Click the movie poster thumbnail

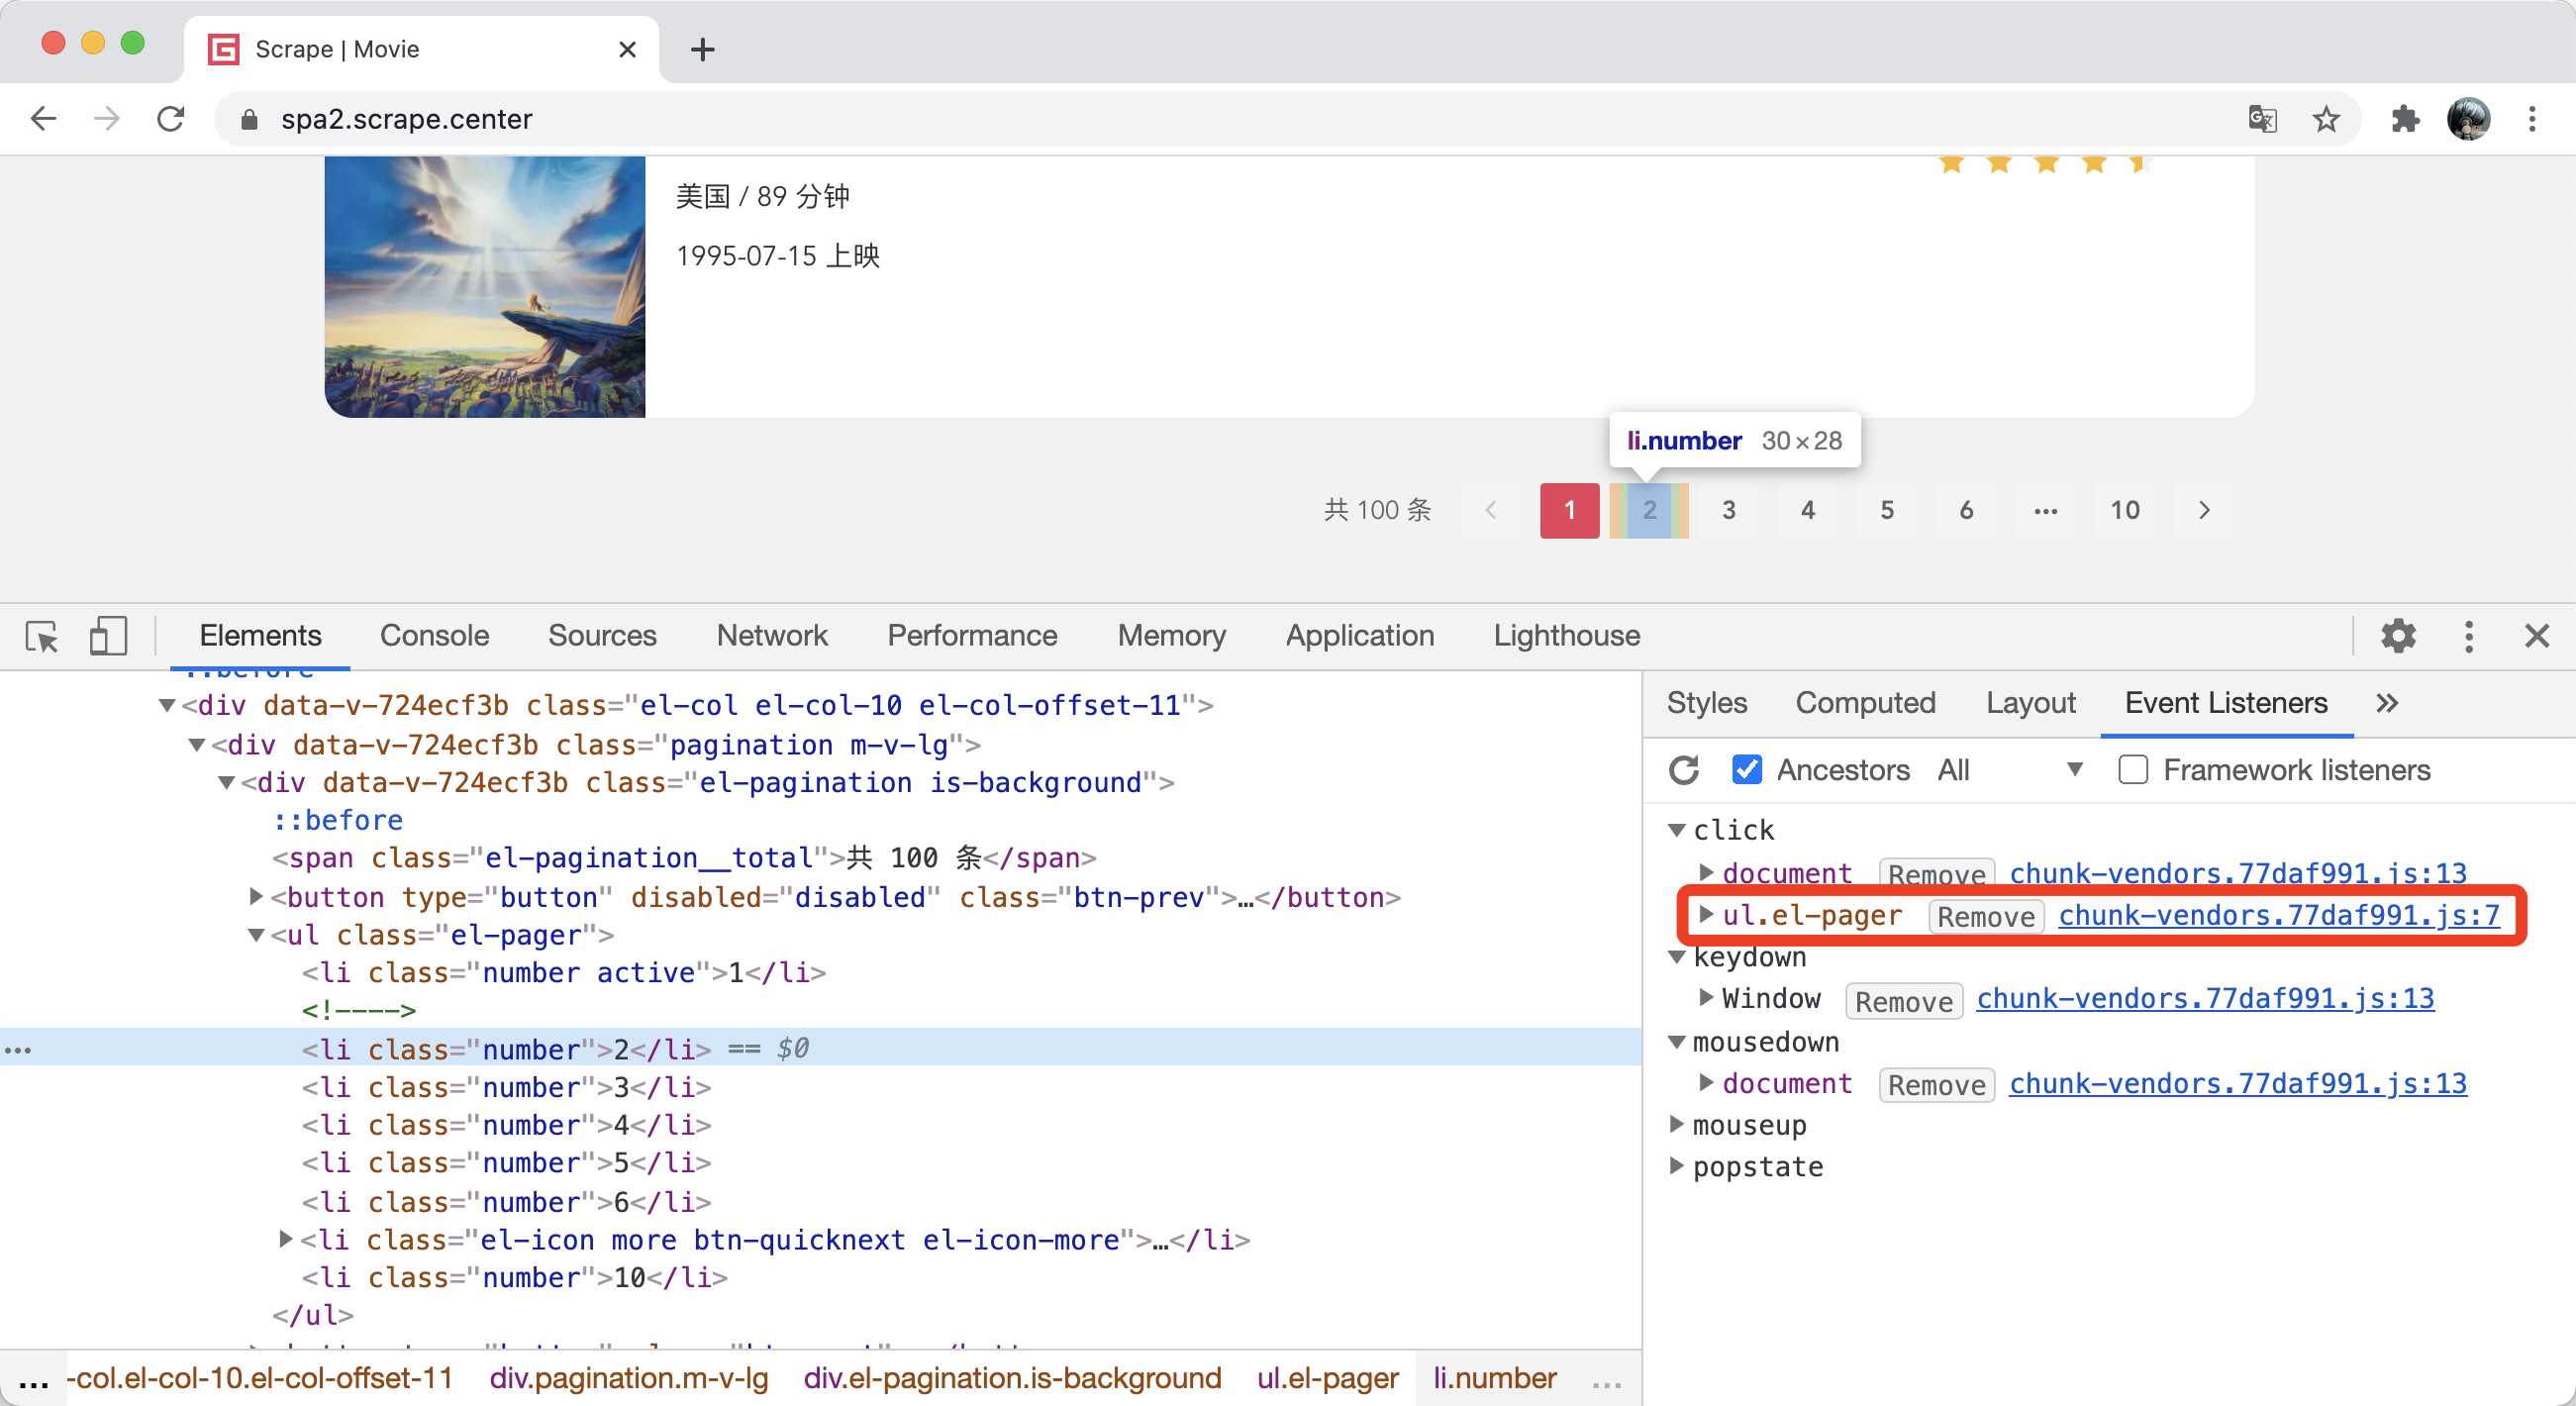[485, 286]
